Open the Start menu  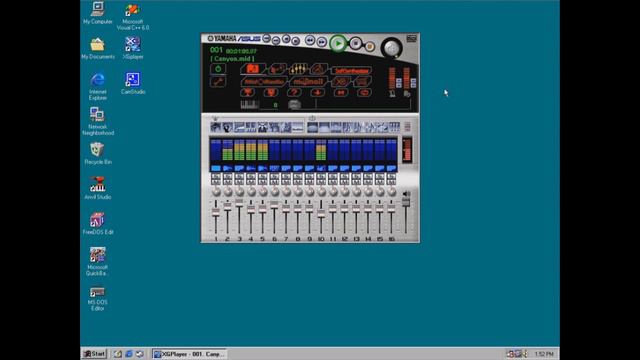click(x=94, y=354)
